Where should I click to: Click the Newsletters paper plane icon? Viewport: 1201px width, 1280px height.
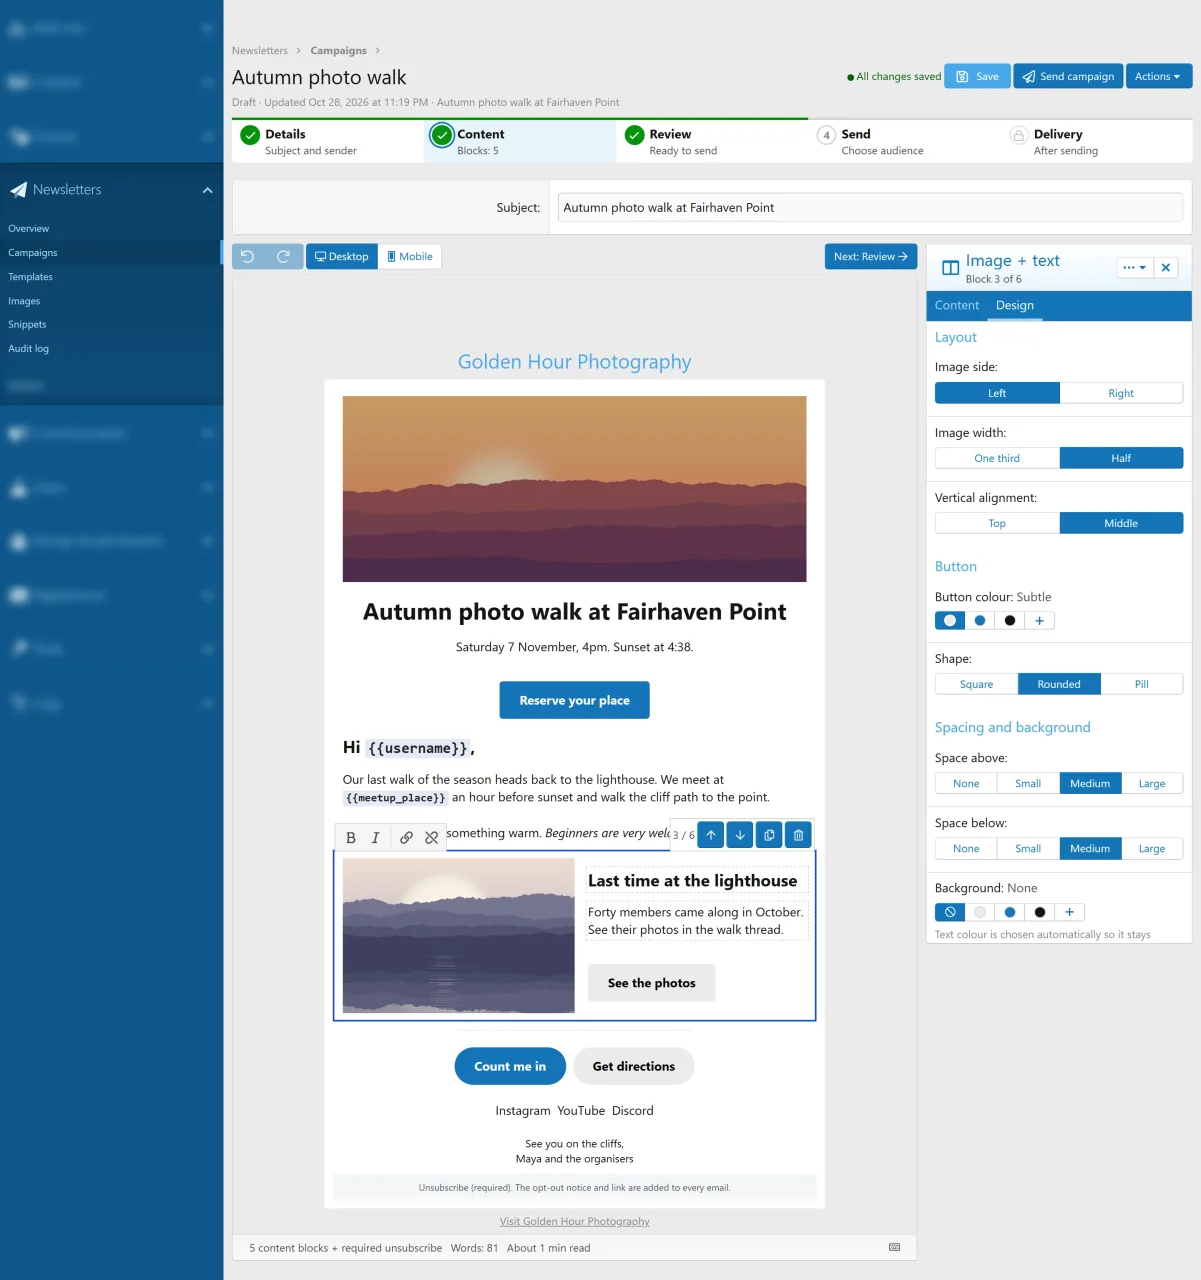click(19, 190)
